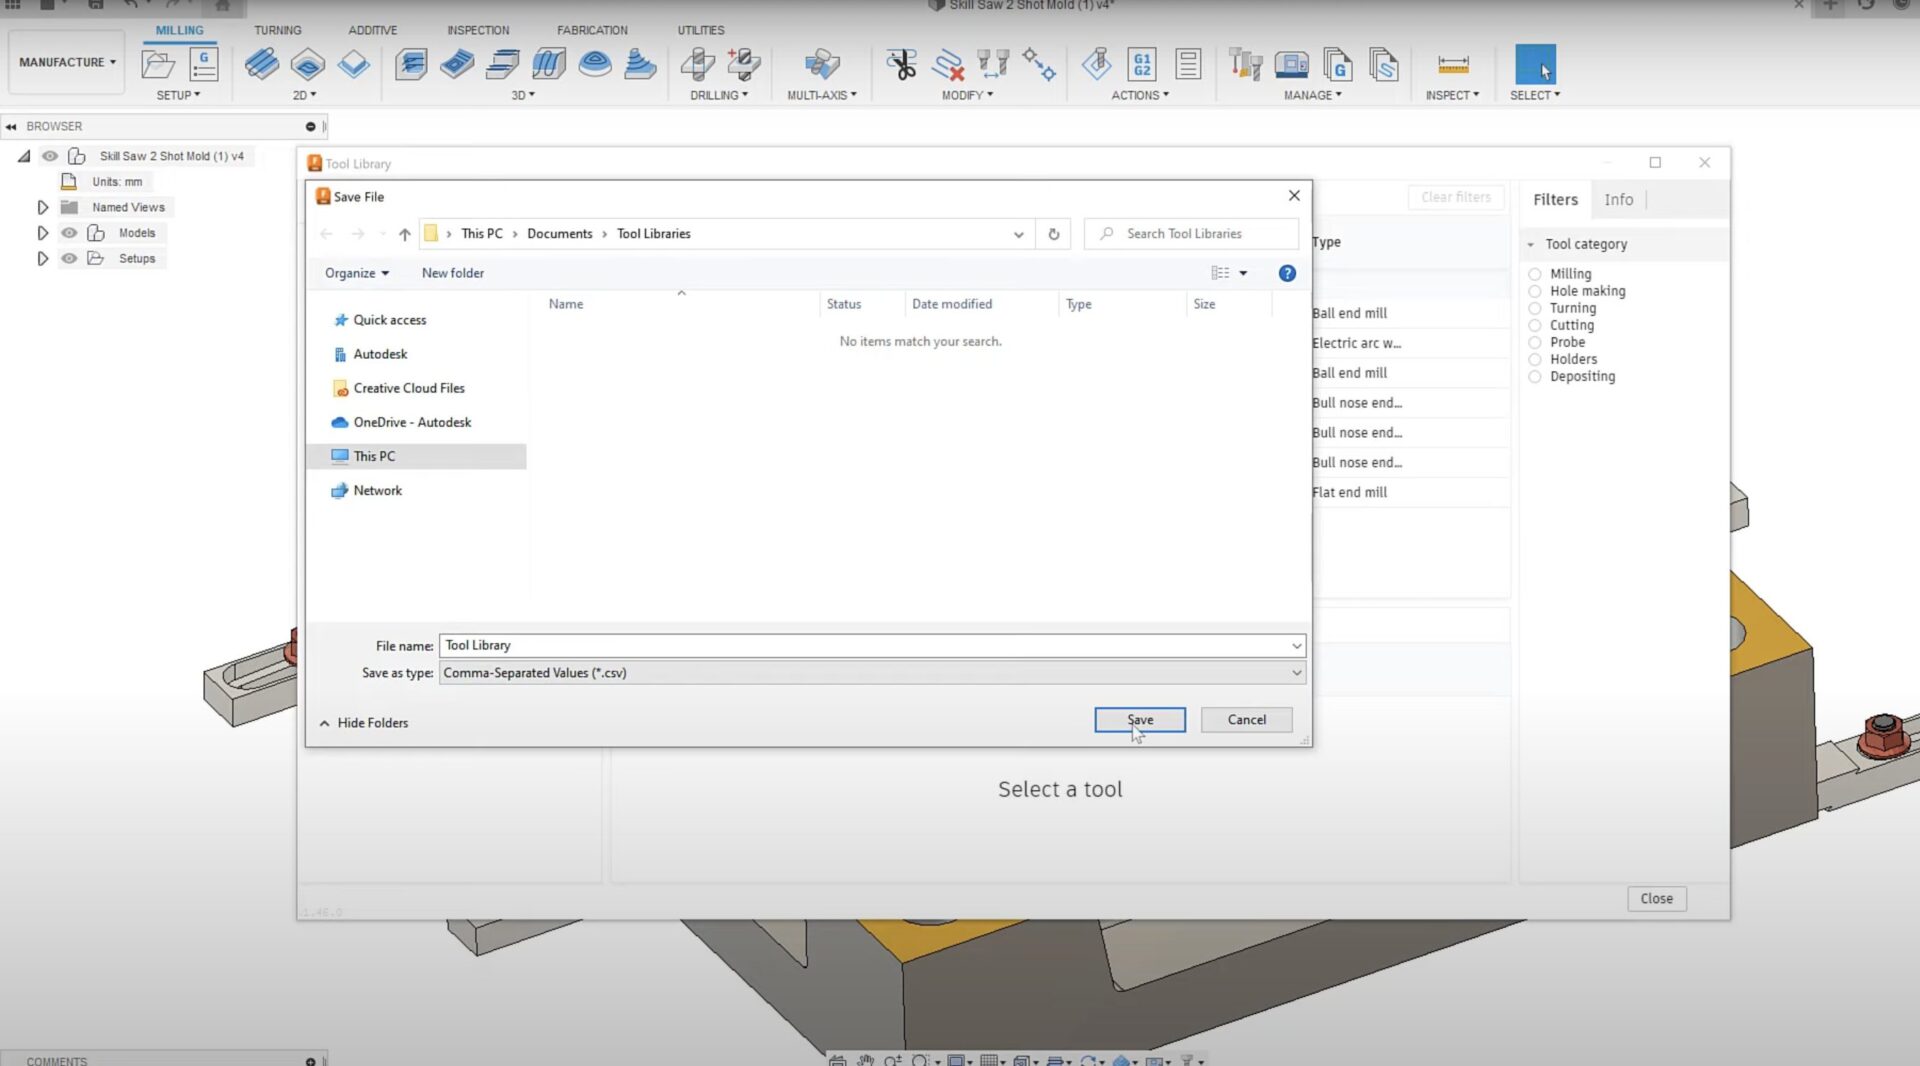Switch to the Turning ribbon tab
Image resolution: width=1920 pixels, height=1066 pixels.
[x=277, y=30]
